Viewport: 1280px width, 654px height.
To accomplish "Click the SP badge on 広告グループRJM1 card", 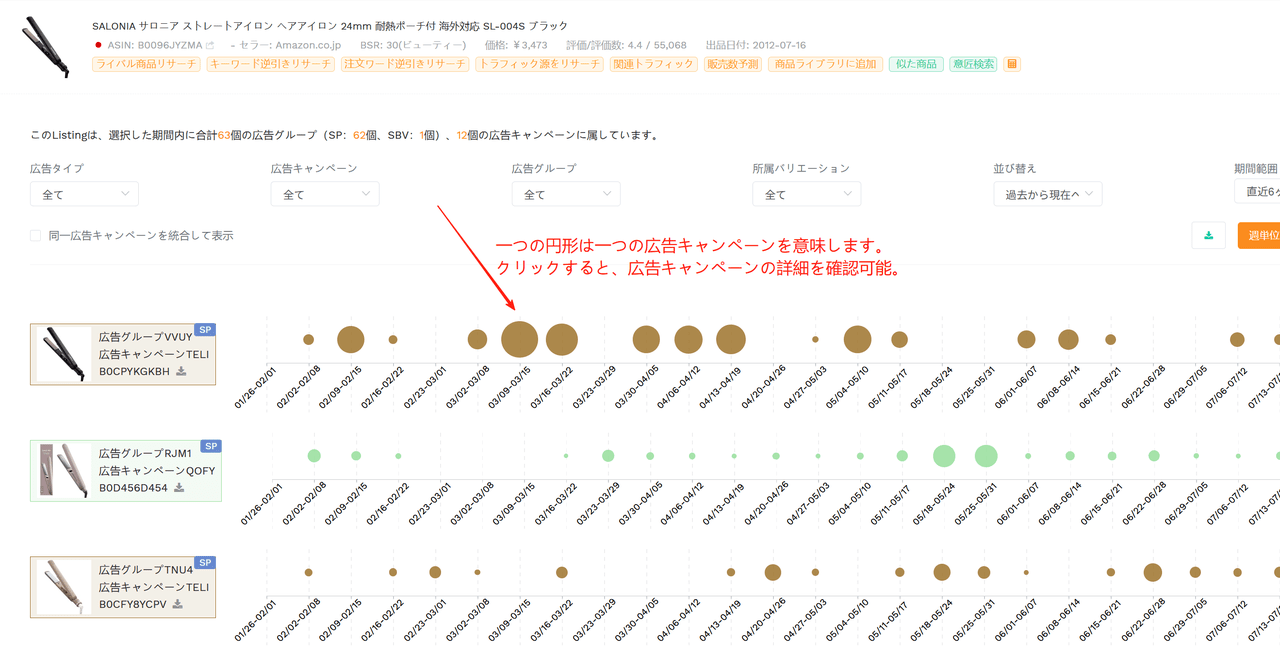I will coord(211,446).
